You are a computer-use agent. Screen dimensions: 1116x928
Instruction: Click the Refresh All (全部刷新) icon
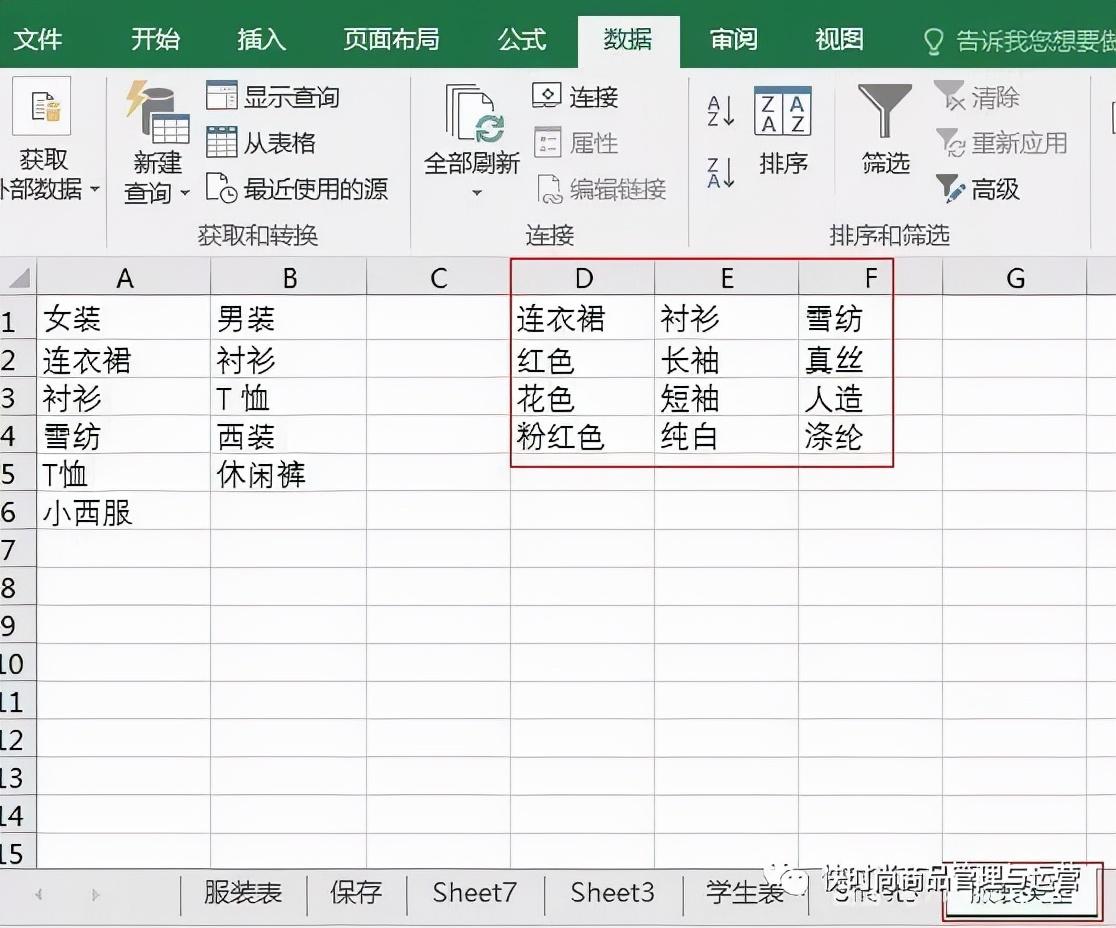tap(473, 114)
